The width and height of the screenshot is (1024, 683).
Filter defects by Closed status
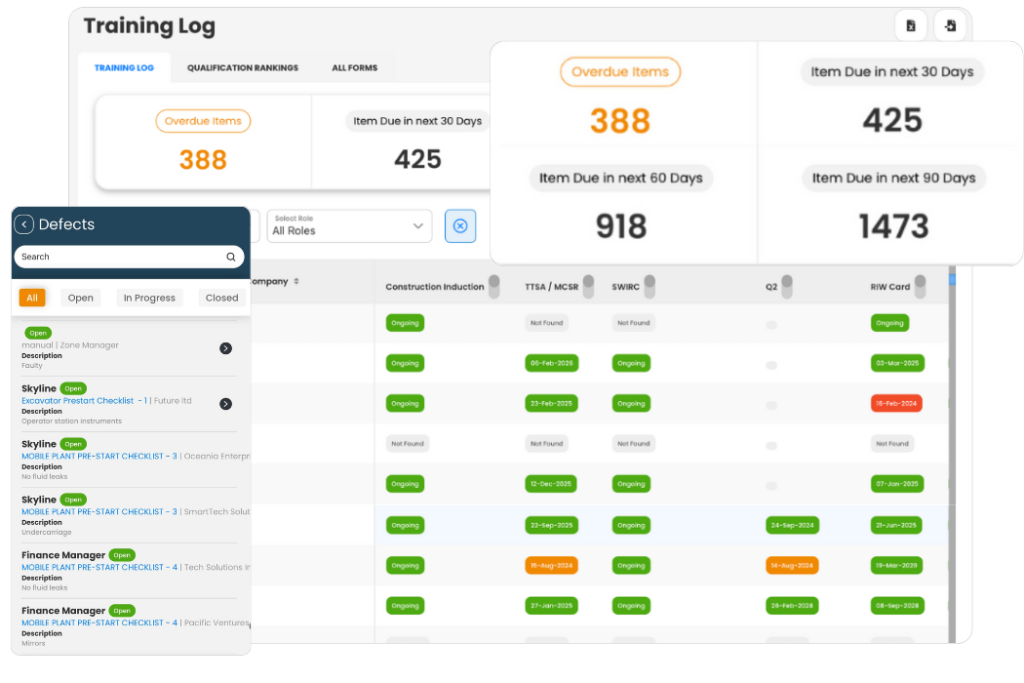(221, 297)
